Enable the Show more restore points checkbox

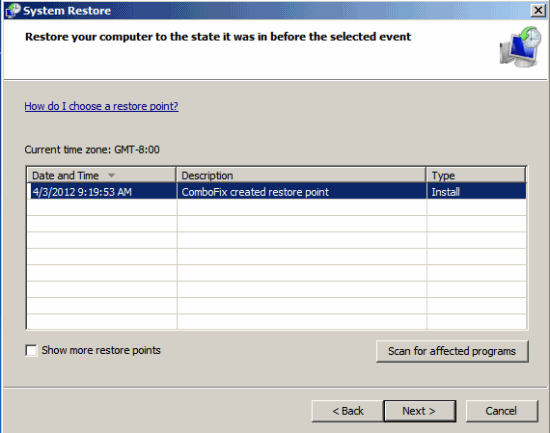(x=31, y=350)
